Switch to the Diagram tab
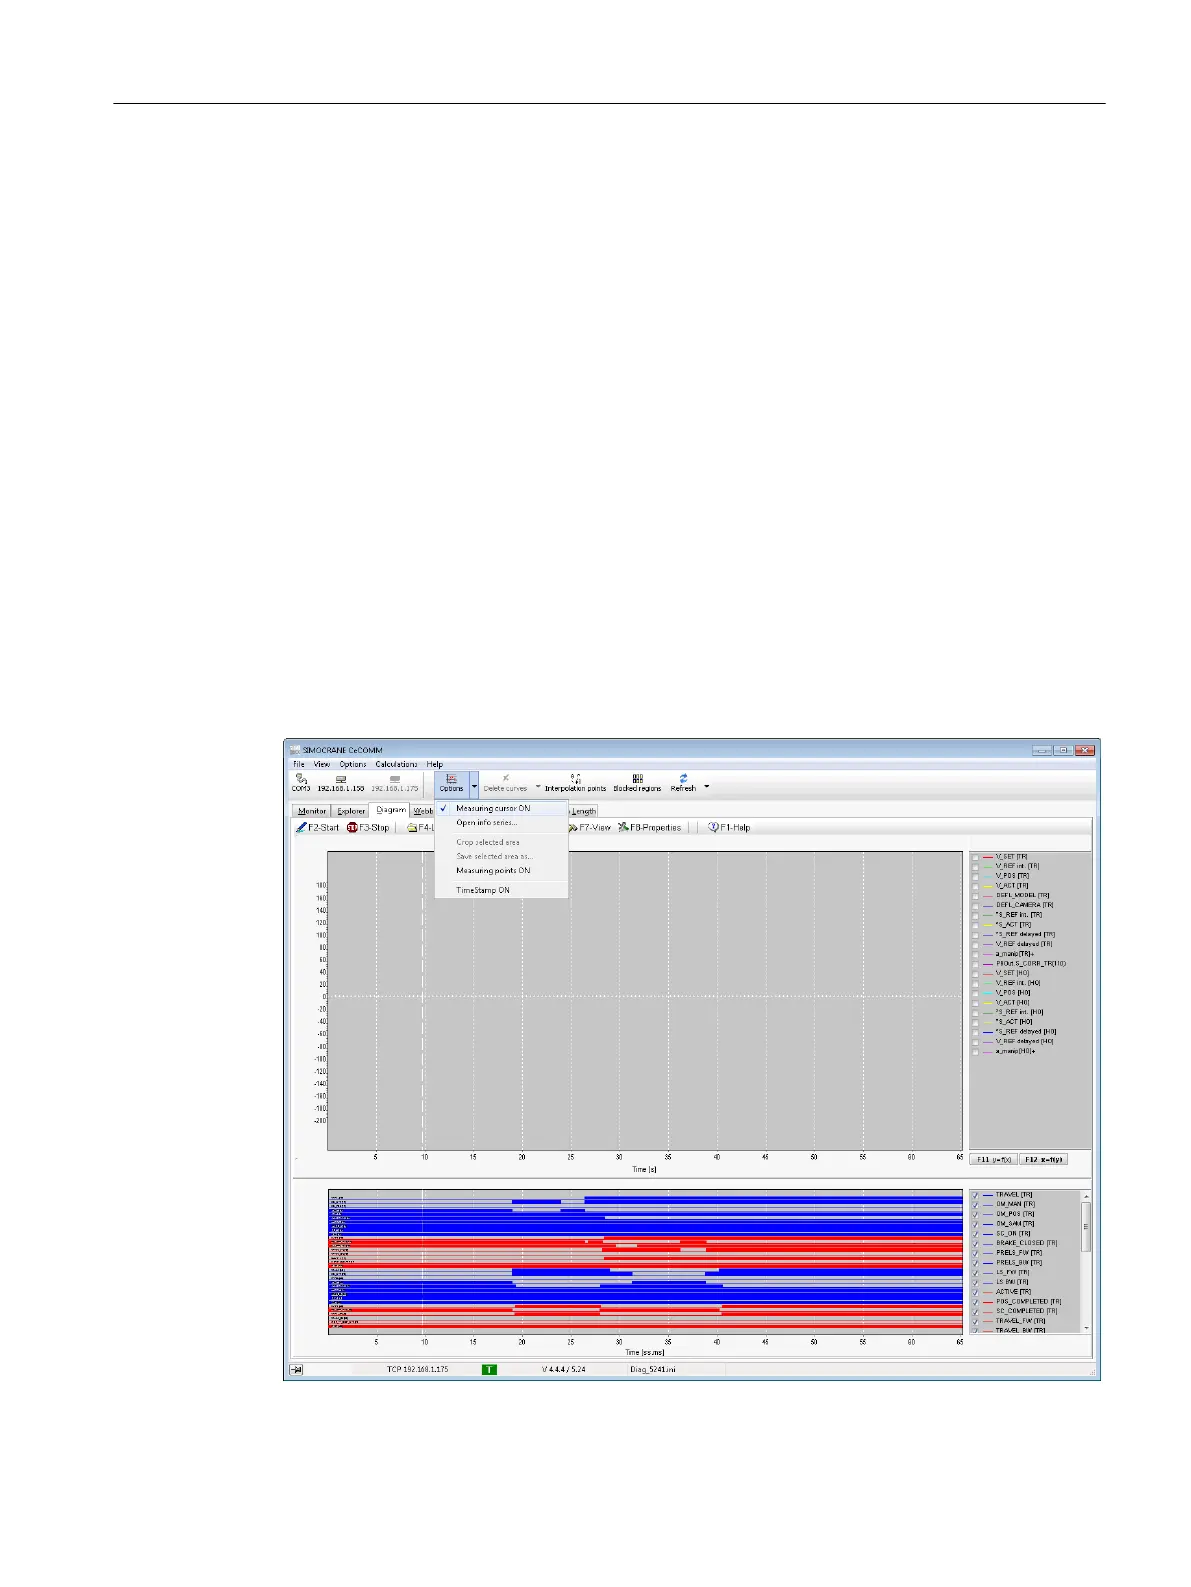The height and width of the screenshot is (1587, 1191). 391,810
